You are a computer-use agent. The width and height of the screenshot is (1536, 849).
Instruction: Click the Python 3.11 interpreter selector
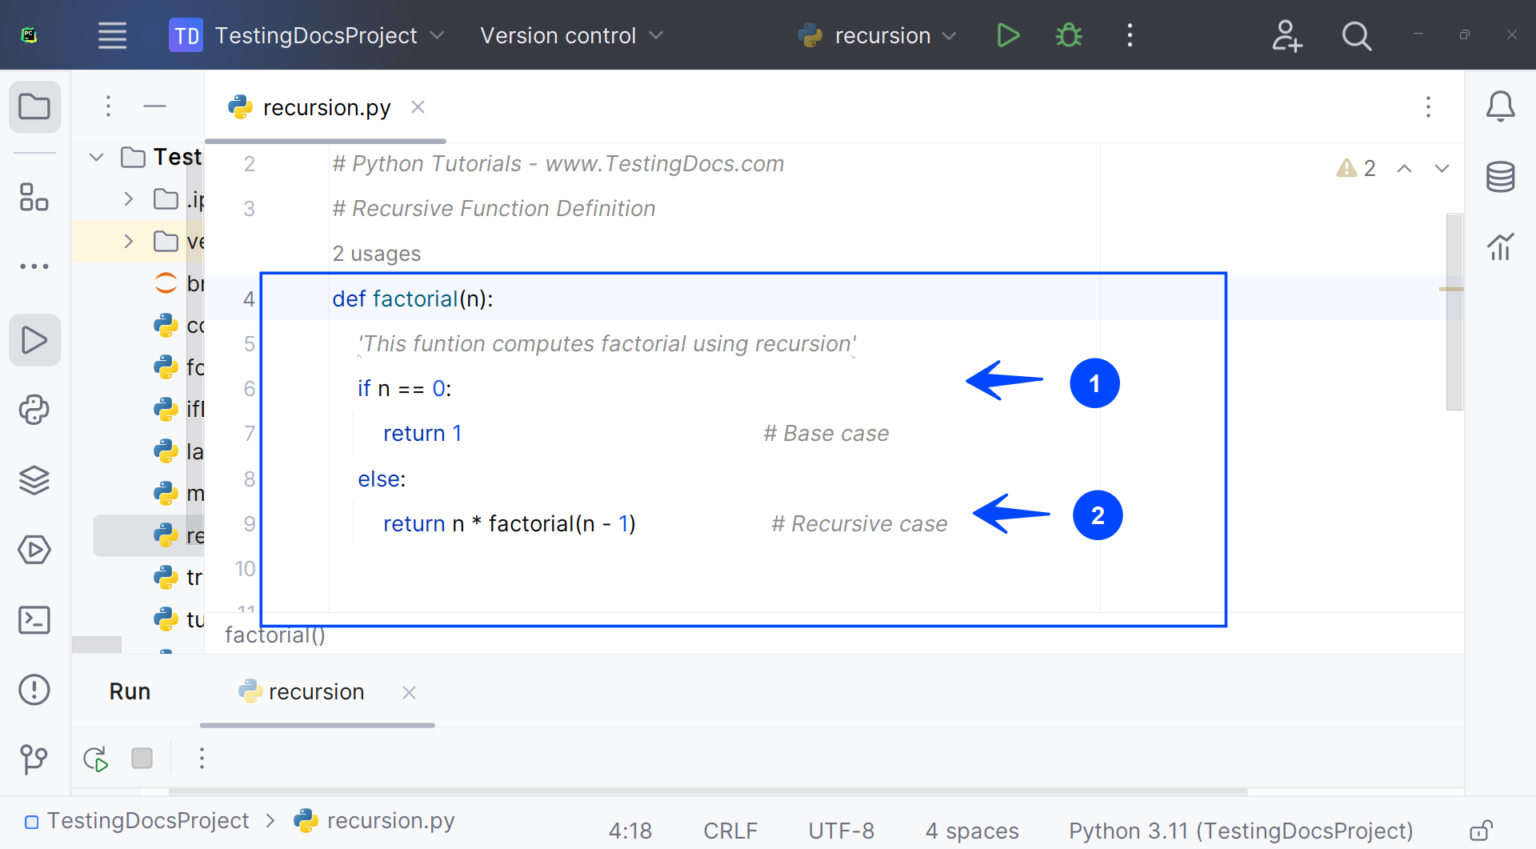[x=1240, y=831]
